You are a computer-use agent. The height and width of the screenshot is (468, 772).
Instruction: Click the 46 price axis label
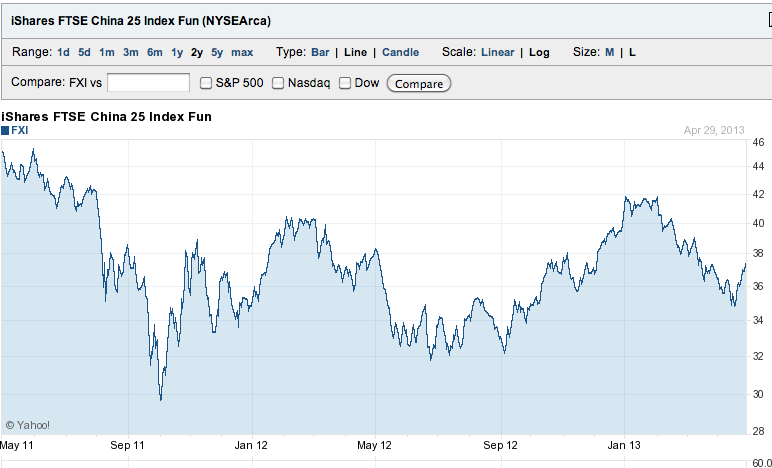point(758,143)
